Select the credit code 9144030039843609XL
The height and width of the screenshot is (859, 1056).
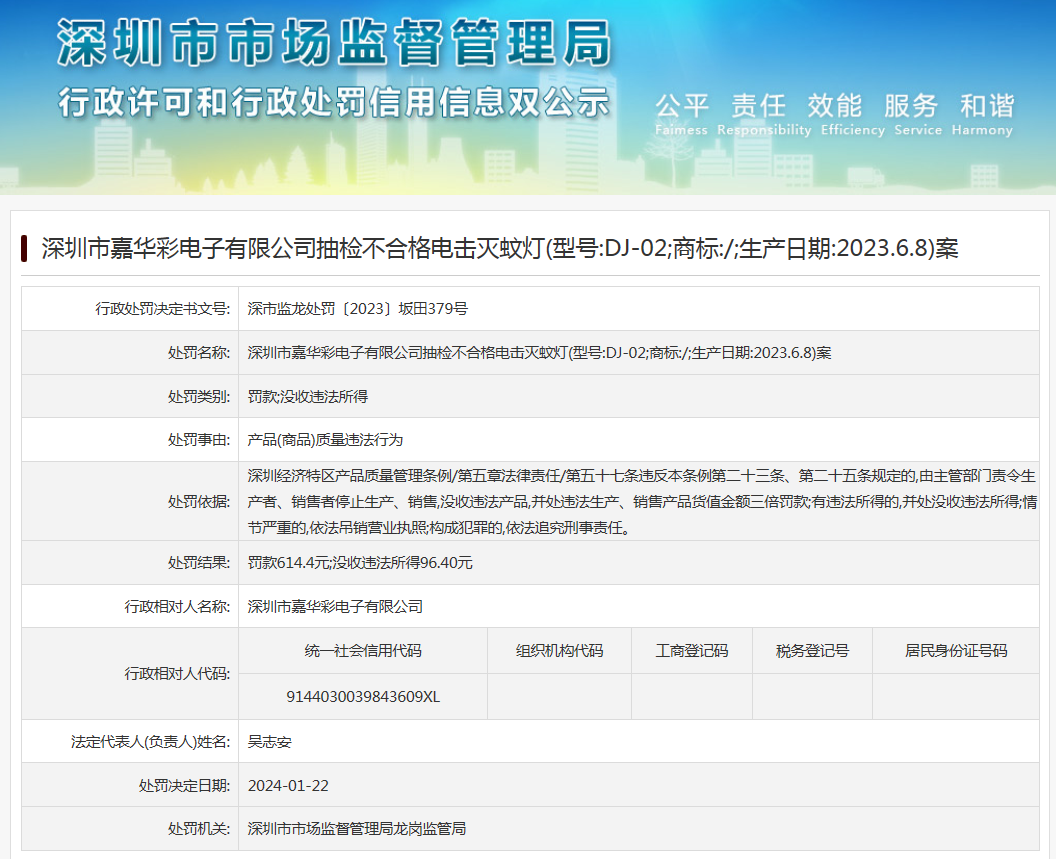pos(363,697)
